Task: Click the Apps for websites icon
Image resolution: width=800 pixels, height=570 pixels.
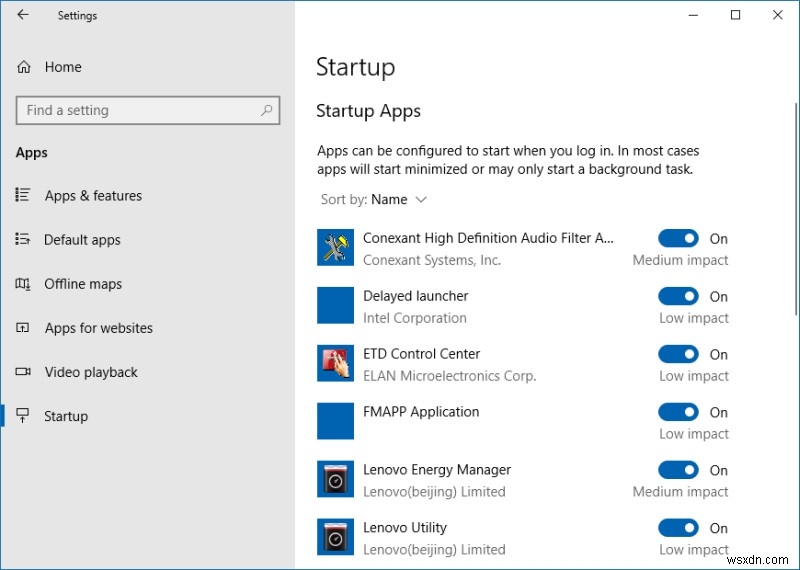Action: (23, 328)
